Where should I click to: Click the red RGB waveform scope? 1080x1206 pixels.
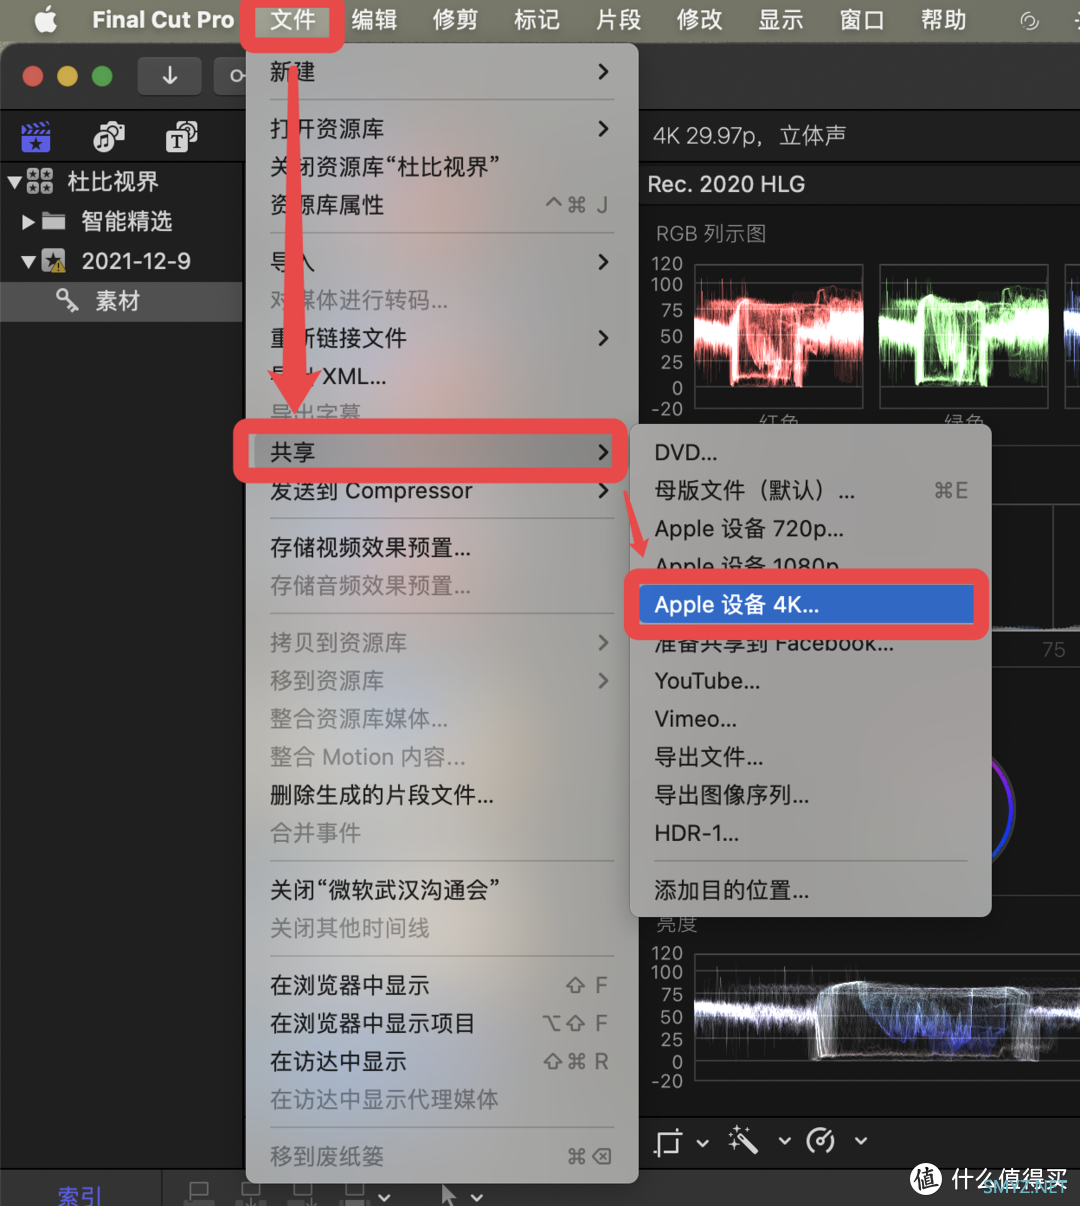click(778, 336)
